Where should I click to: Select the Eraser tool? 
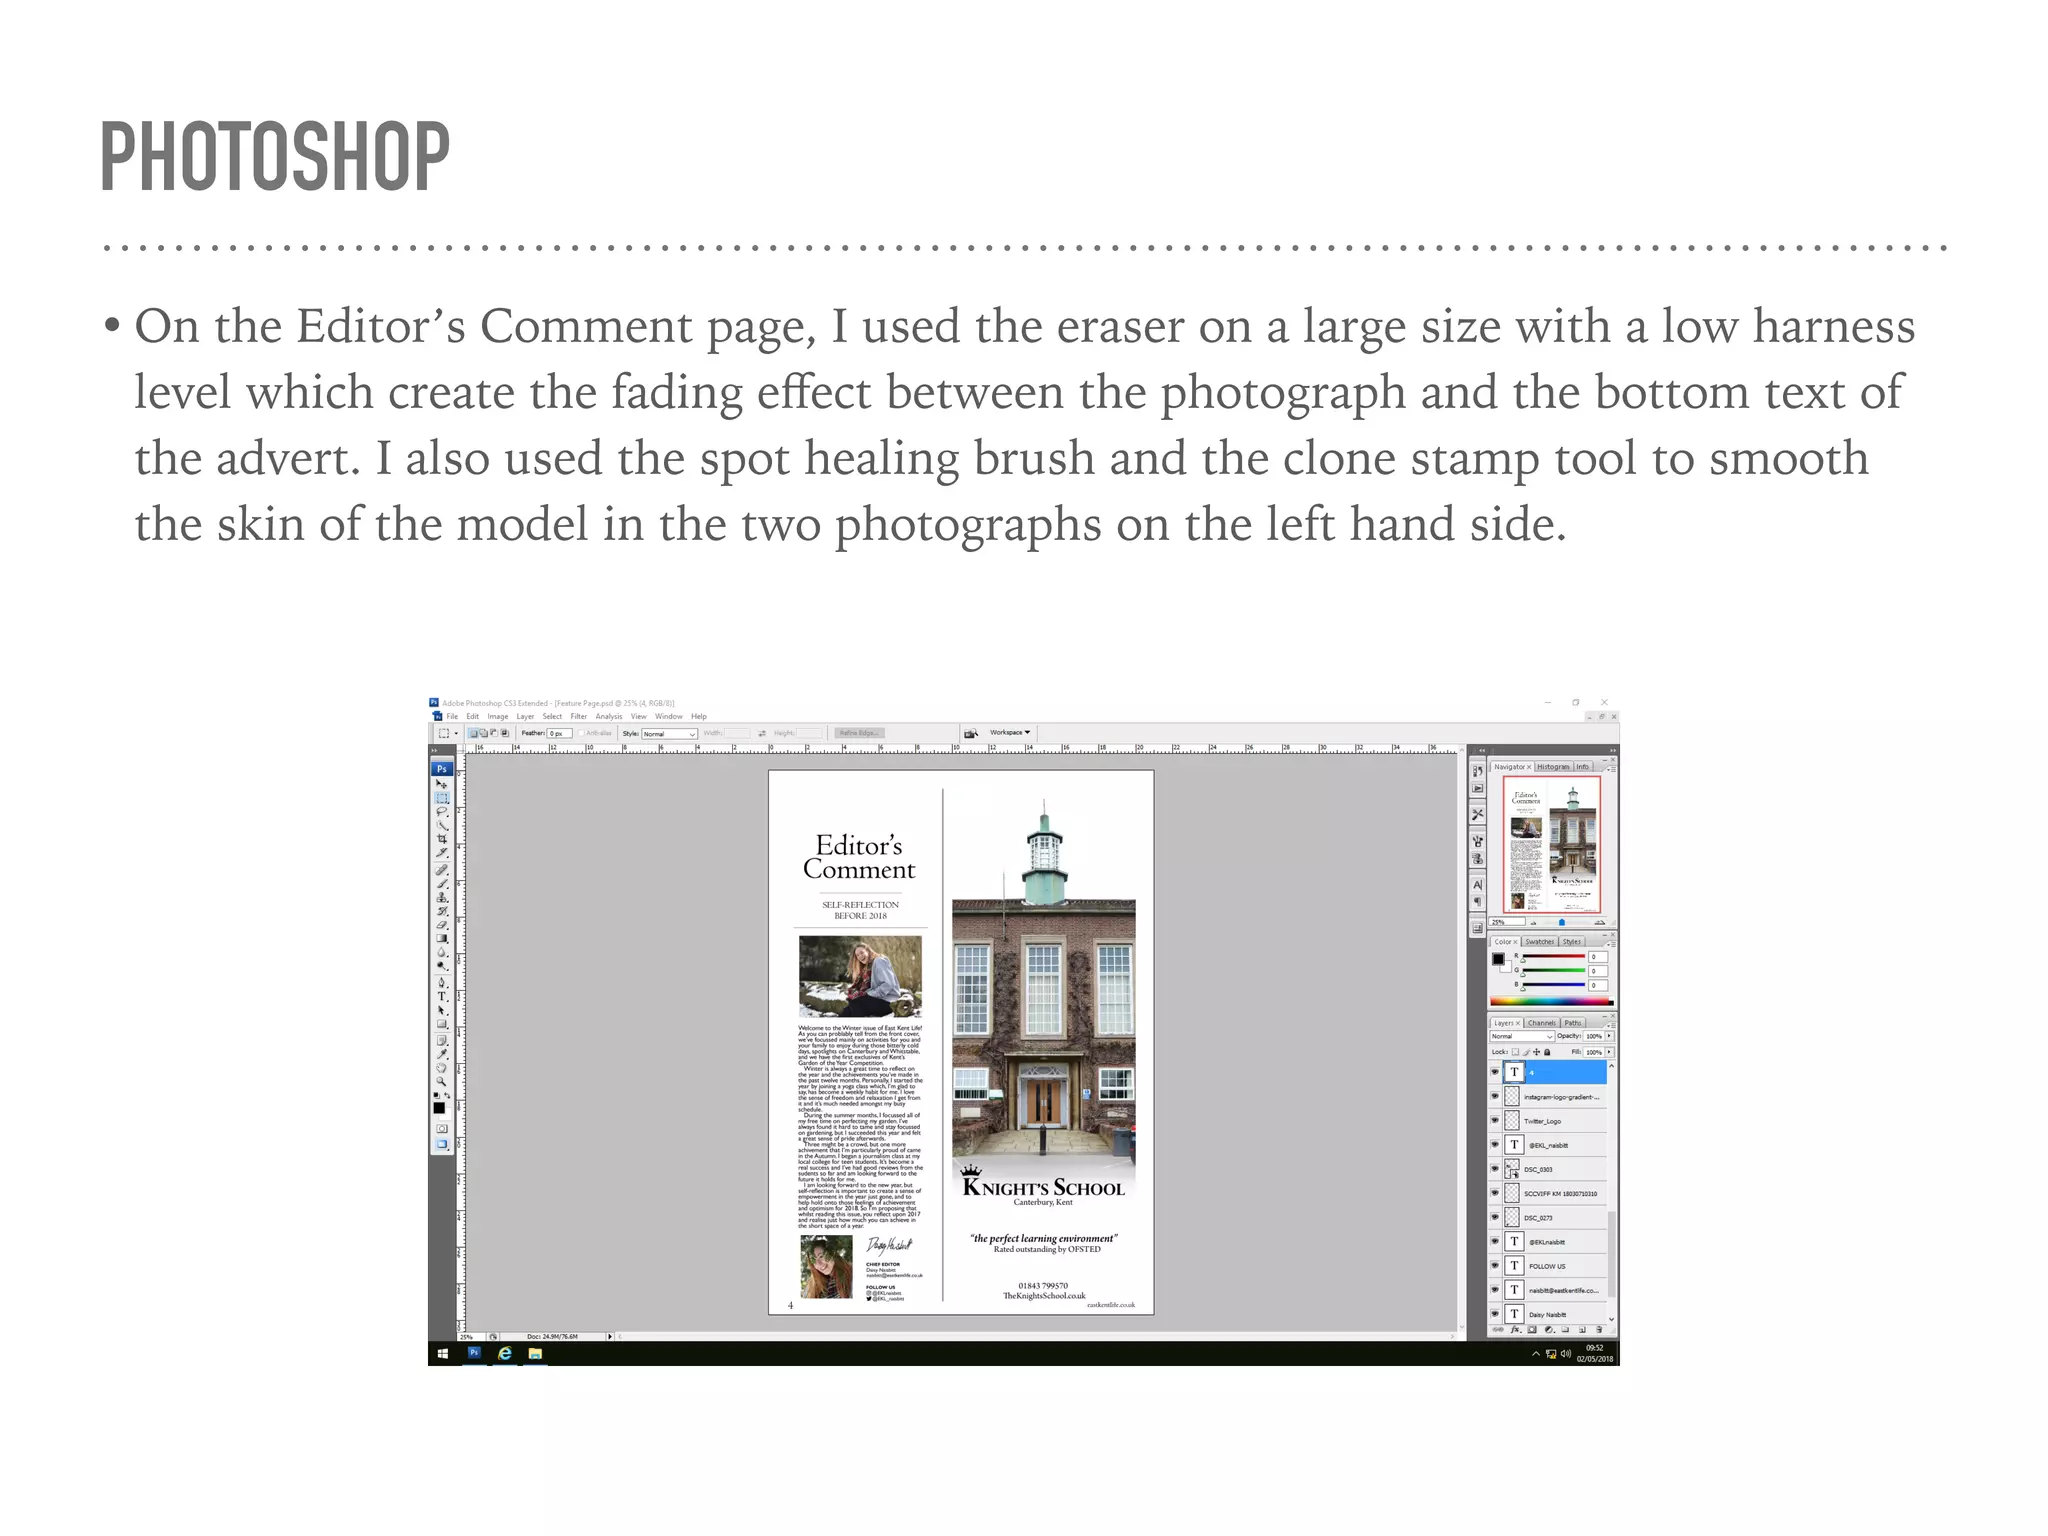pos(441,924)
